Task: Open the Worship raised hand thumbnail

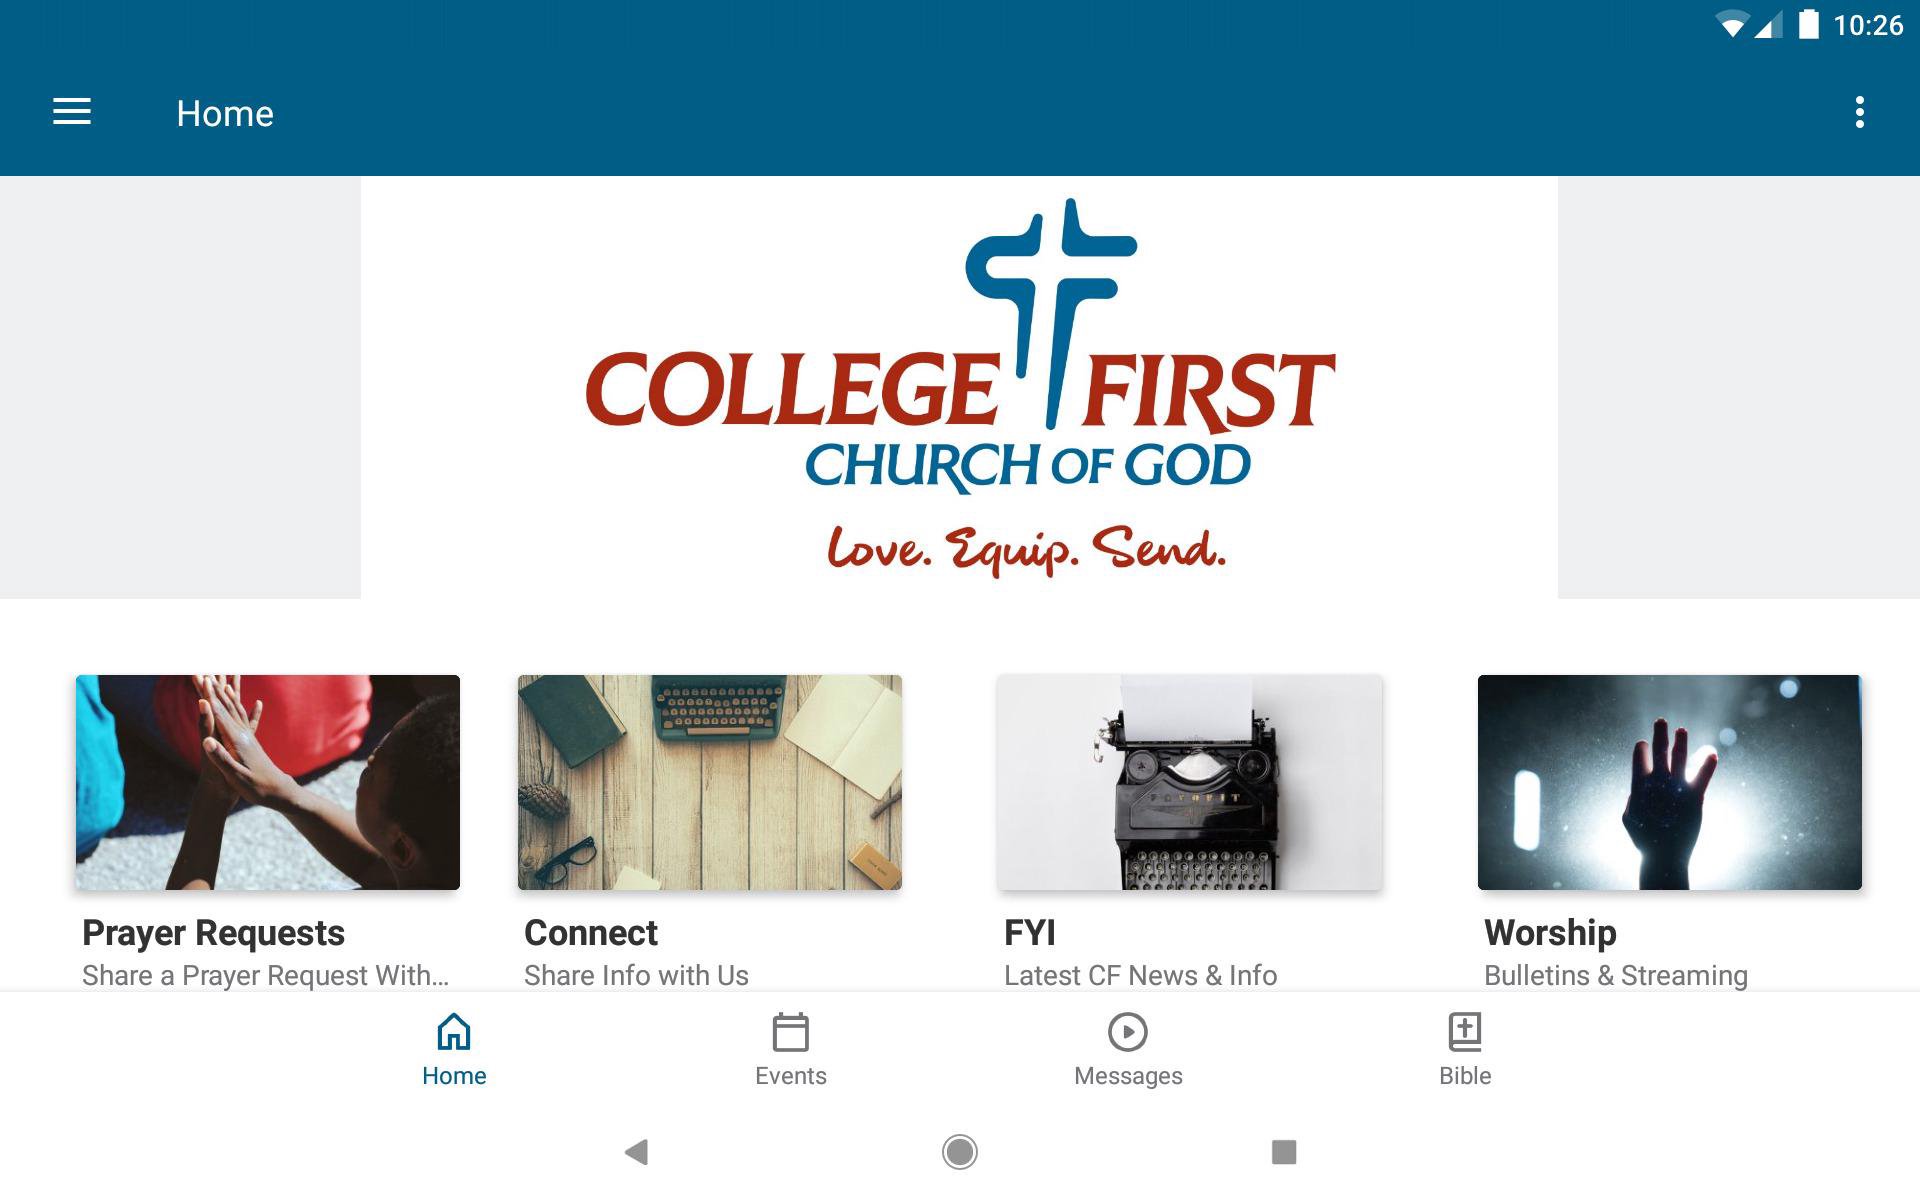Action: tap(1670, 782)
